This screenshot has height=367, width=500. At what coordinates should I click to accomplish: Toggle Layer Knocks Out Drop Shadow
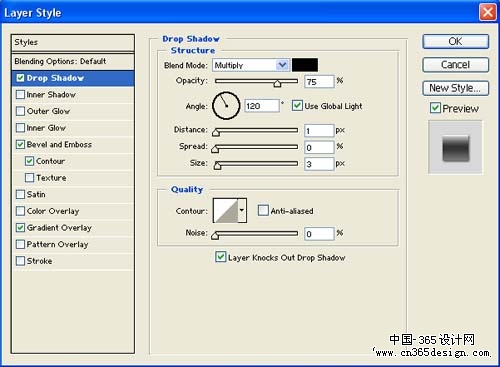click(220, 257)
